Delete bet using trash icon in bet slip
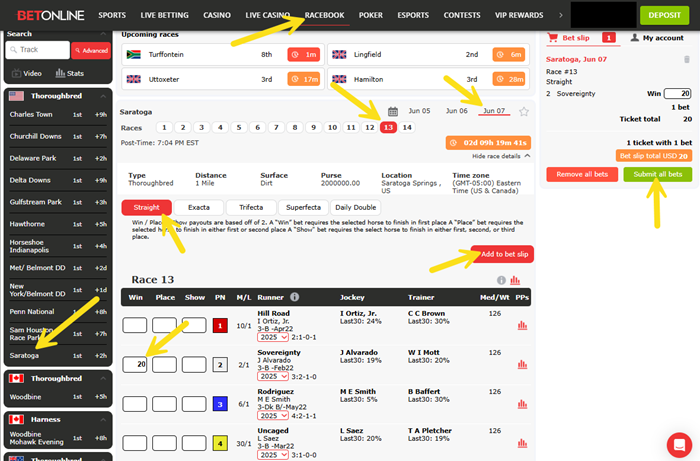This screenshot has height=461, width=700. click(687, 59)
